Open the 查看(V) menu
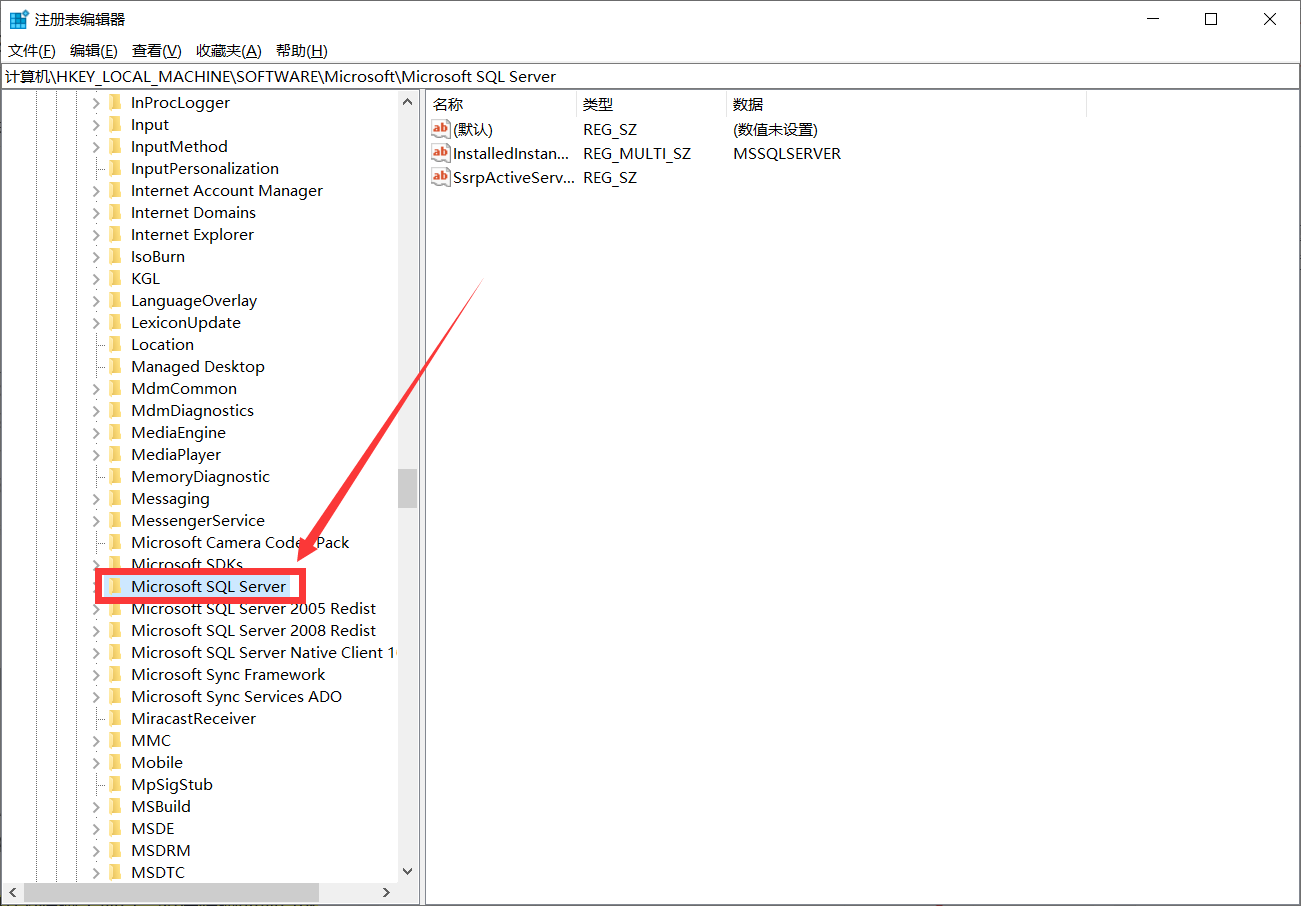 (x=157, y=50)
